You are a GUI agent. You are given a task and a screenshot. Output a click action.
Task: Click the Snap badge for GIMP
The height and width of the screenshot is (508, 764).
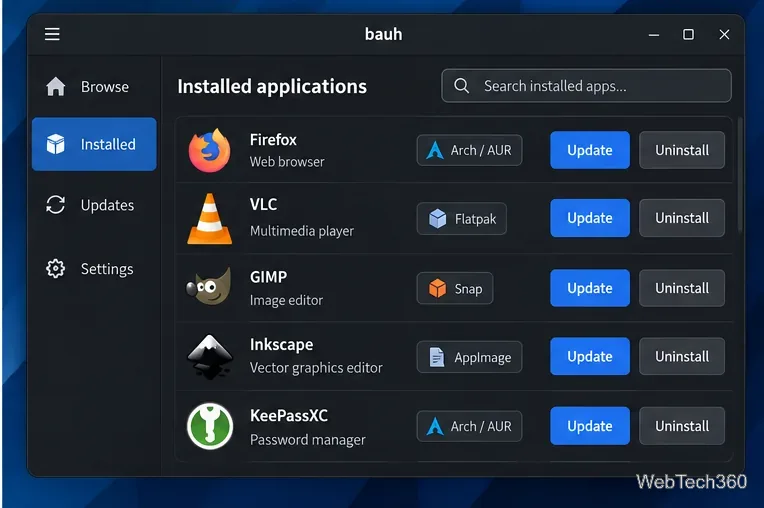coord(455,288)
